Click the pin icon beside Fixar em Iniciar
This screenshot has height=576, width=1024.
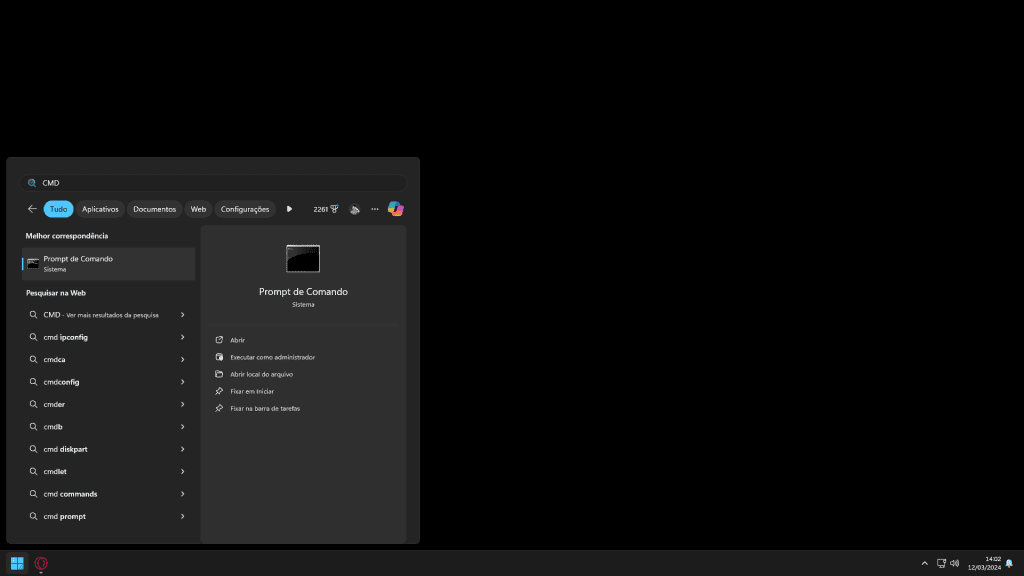[x=219, y=391]
